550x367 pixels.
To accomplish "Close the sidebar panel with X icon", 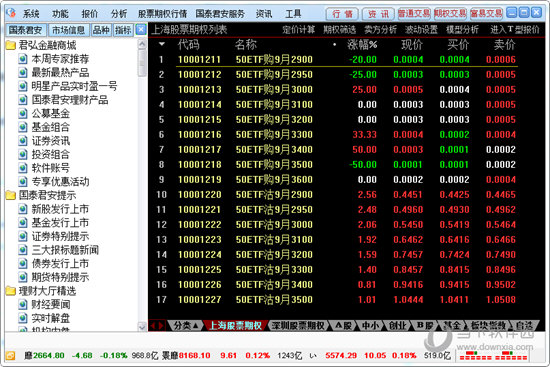I will pyautogui.click(x=141, y=29).
